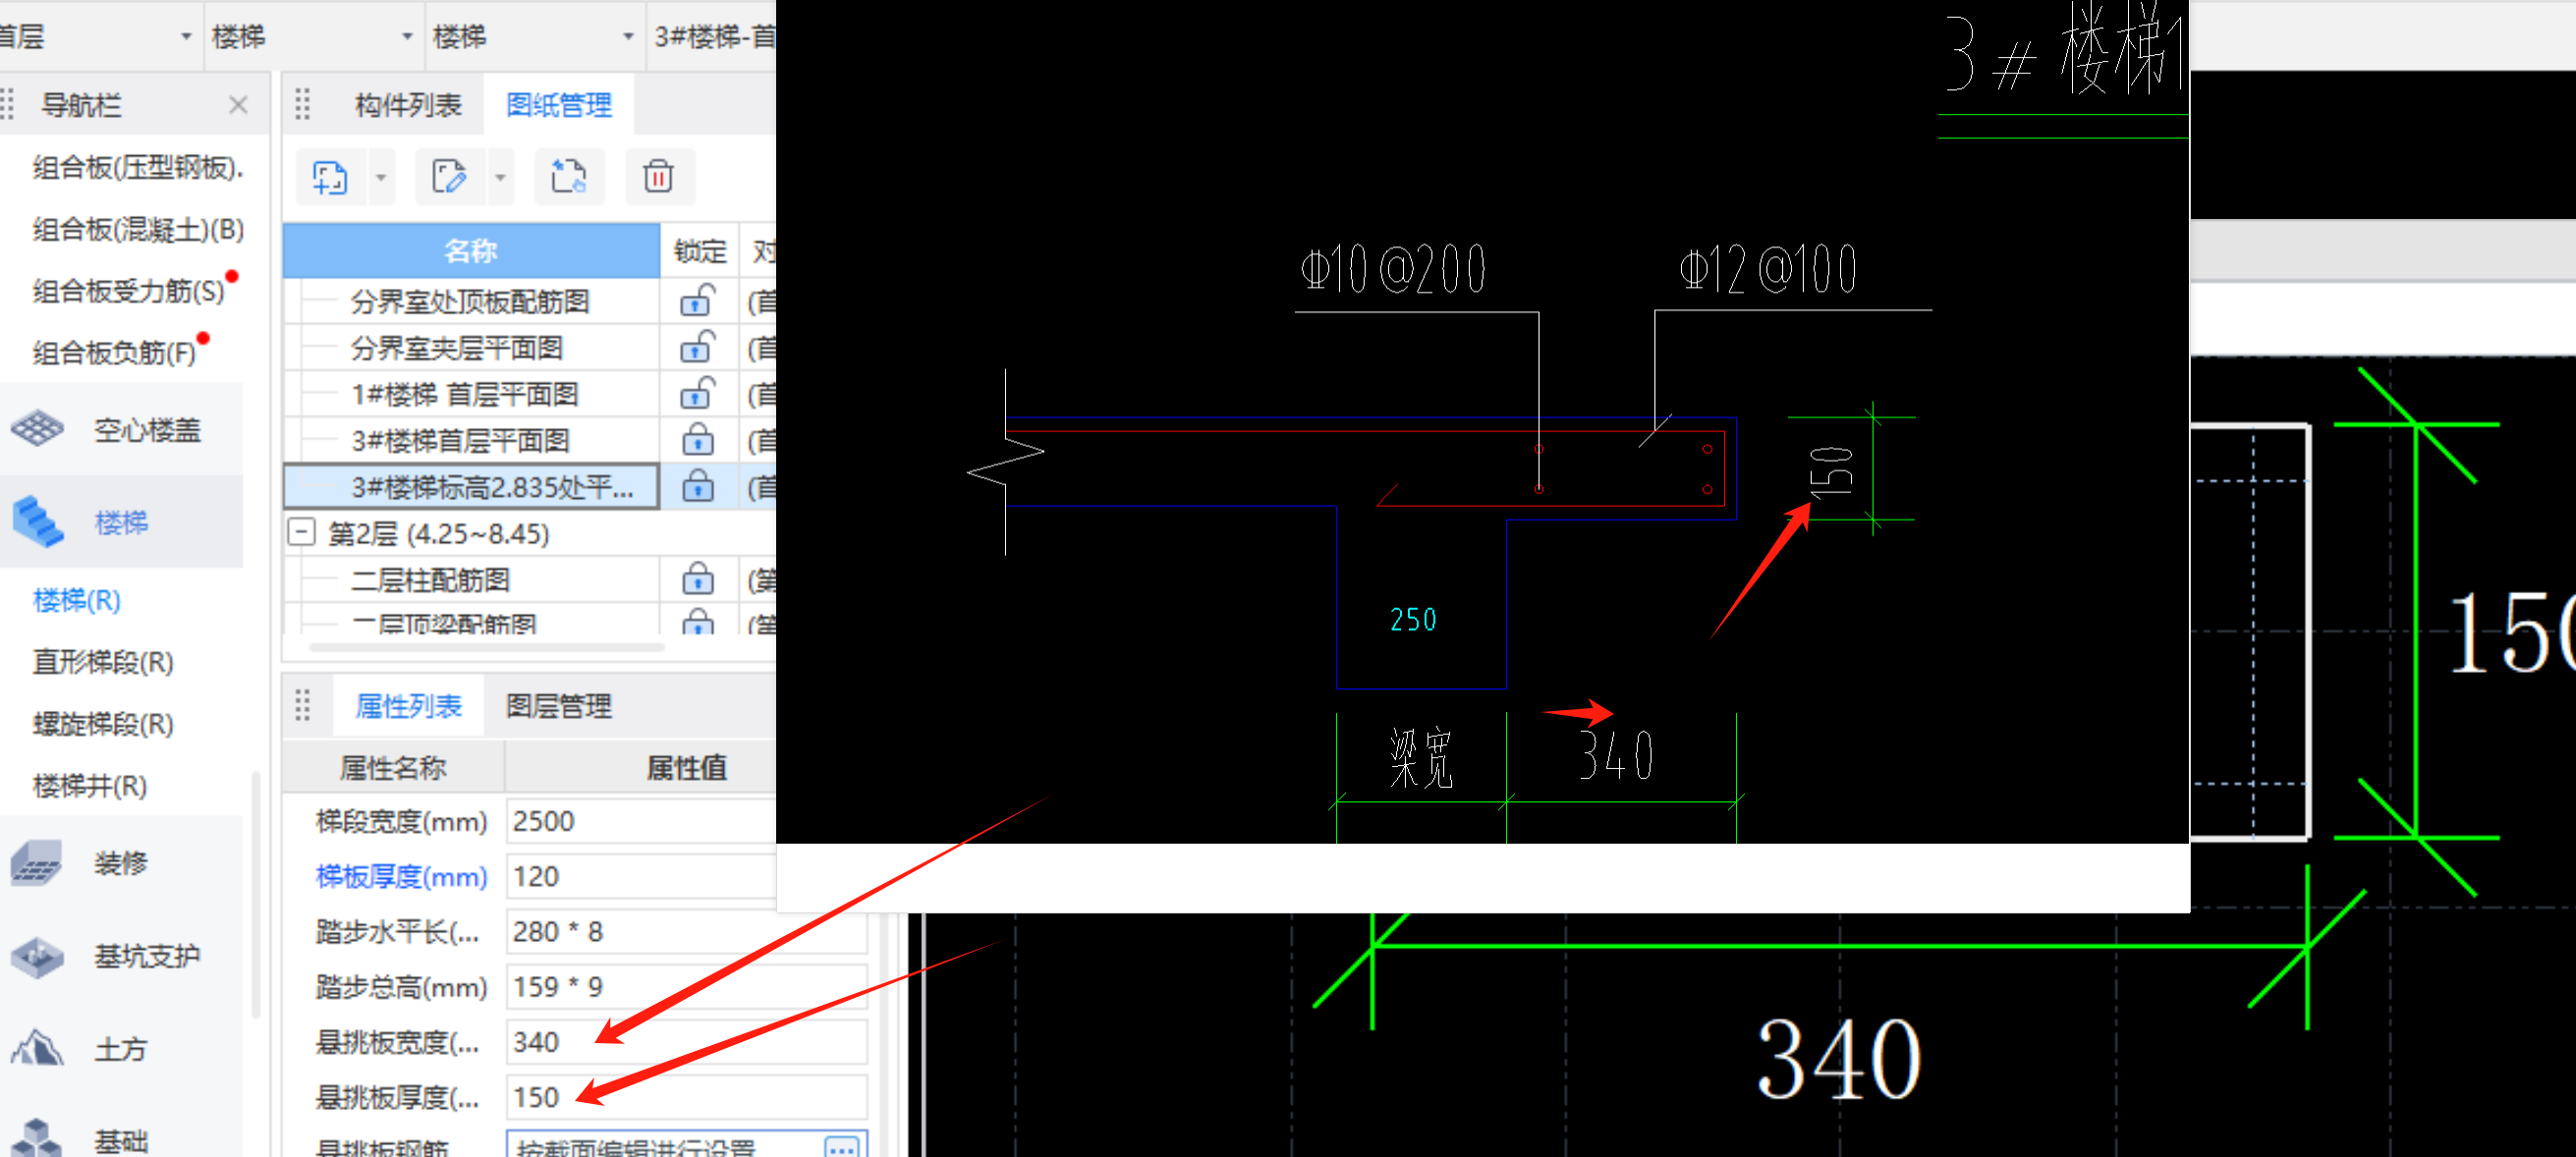Click the edit drawing icon
Screen dimensions: 2576x1157
[449, 177]
